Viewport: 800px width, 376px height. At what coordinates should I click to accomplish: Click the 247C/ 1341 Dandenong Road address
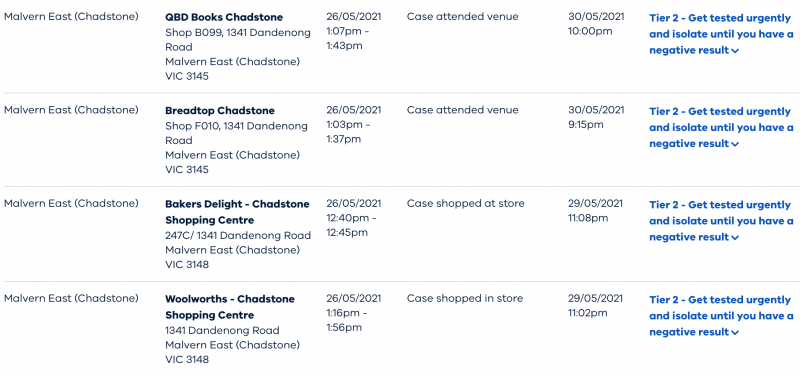click(x=238, y=236)
